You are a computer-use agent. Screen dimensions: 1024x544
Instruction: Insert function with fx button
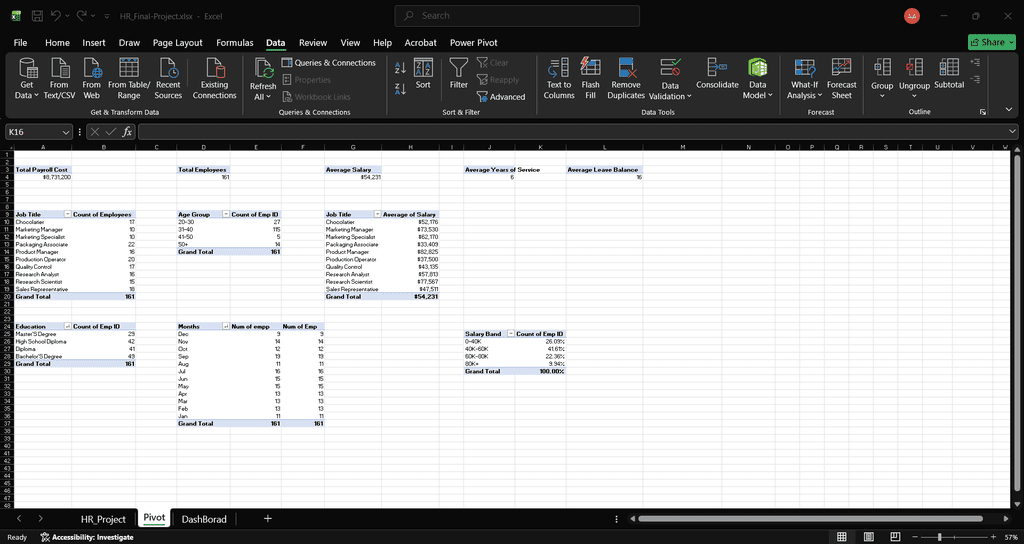click(x=127, y=132)
